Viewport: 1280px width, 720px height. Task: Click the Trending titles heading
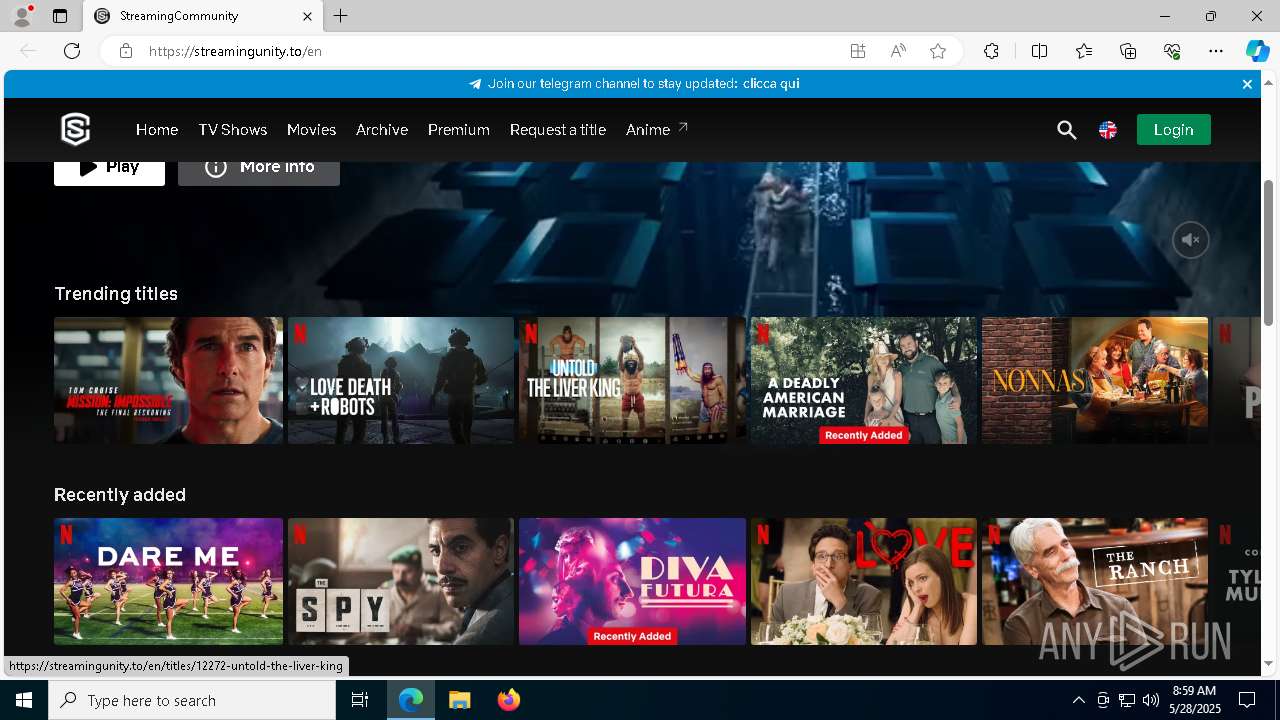tap(116, 294)
